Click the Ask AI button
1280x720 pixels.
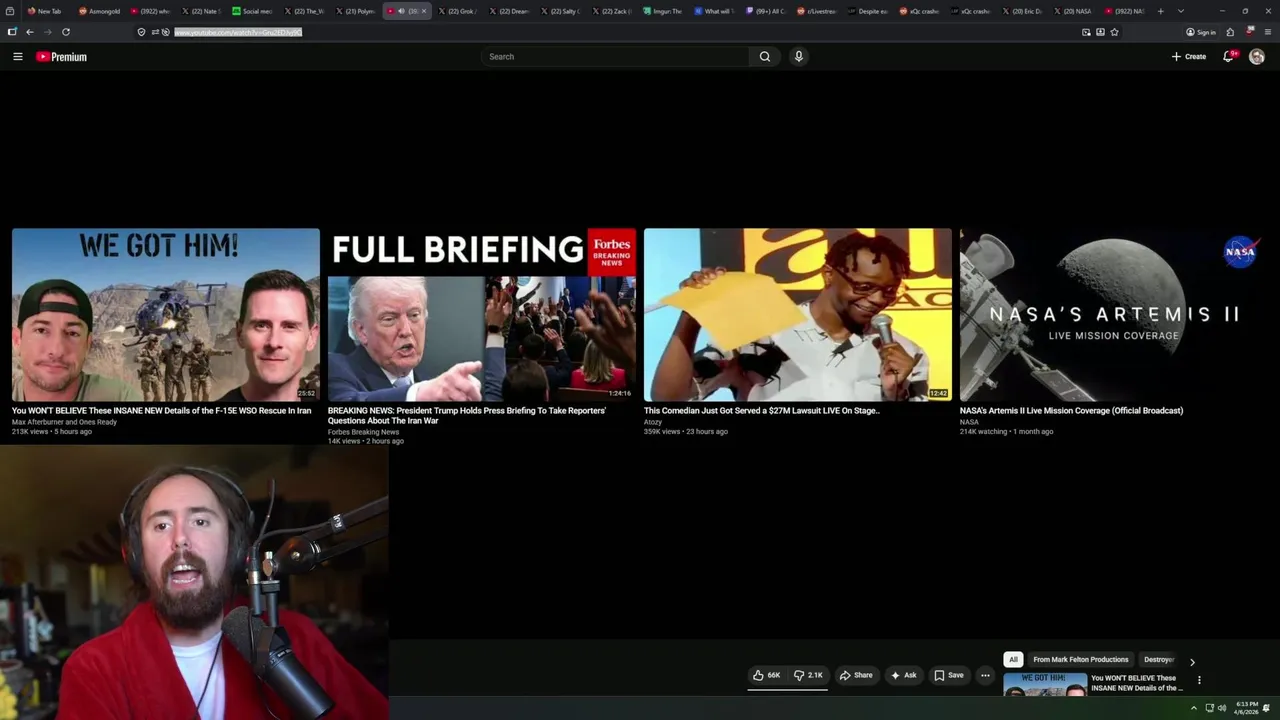coord(903,675)
